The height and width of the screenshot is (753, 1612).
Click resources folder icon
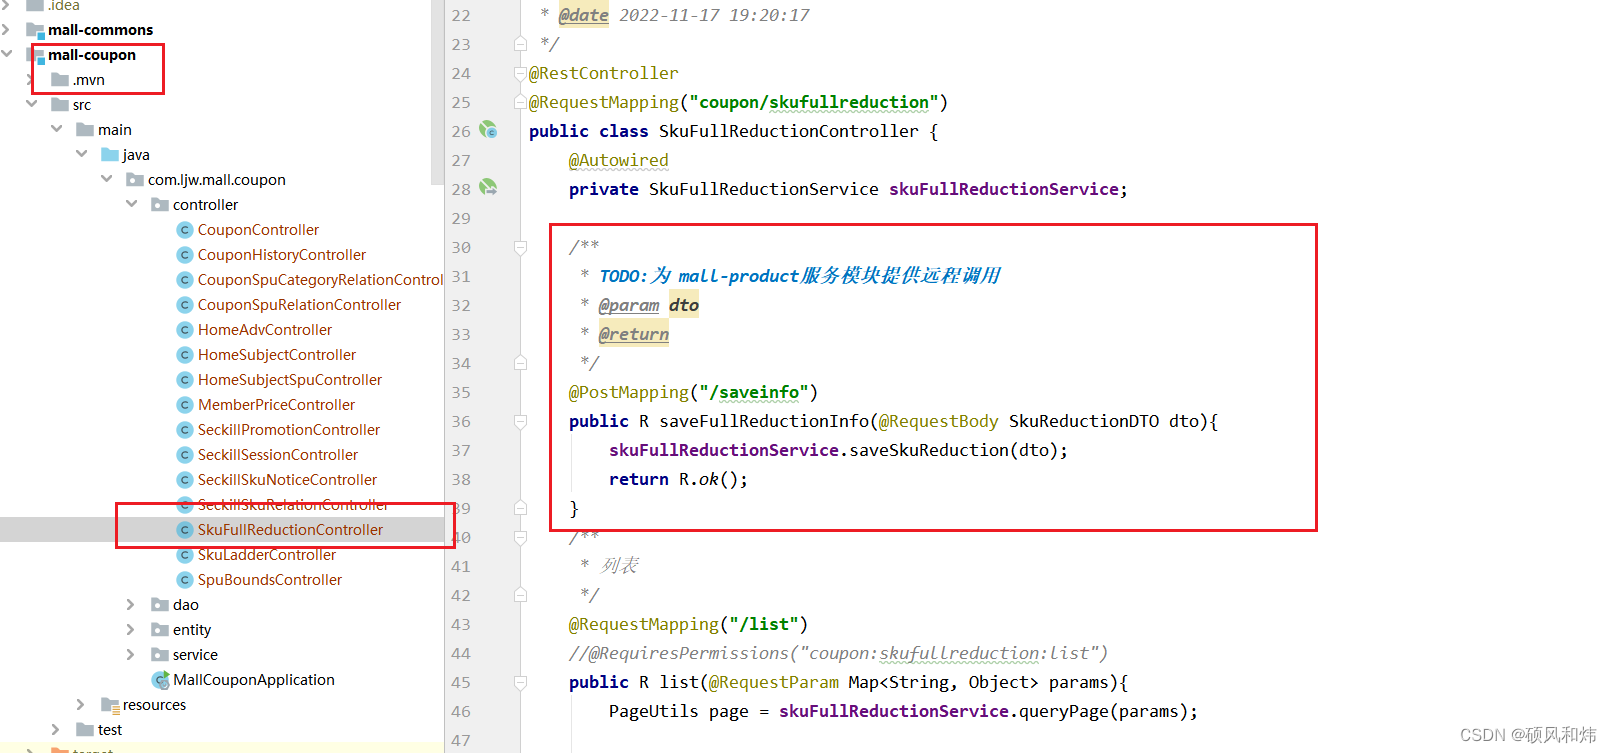coord(110,705)
